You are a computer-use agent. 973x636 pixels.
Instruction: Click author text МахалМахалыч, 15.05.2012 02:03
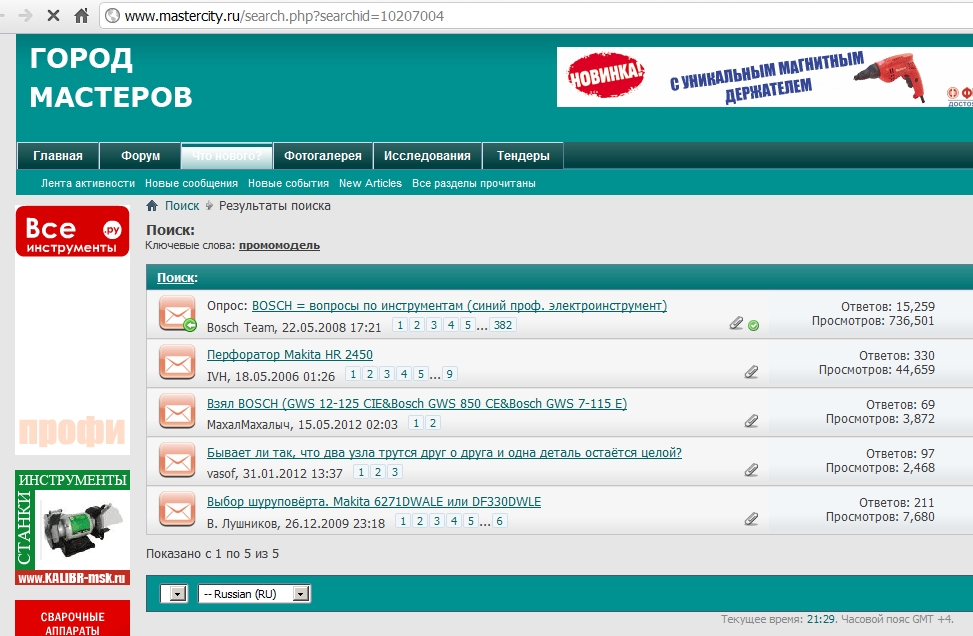coord(302,424)
